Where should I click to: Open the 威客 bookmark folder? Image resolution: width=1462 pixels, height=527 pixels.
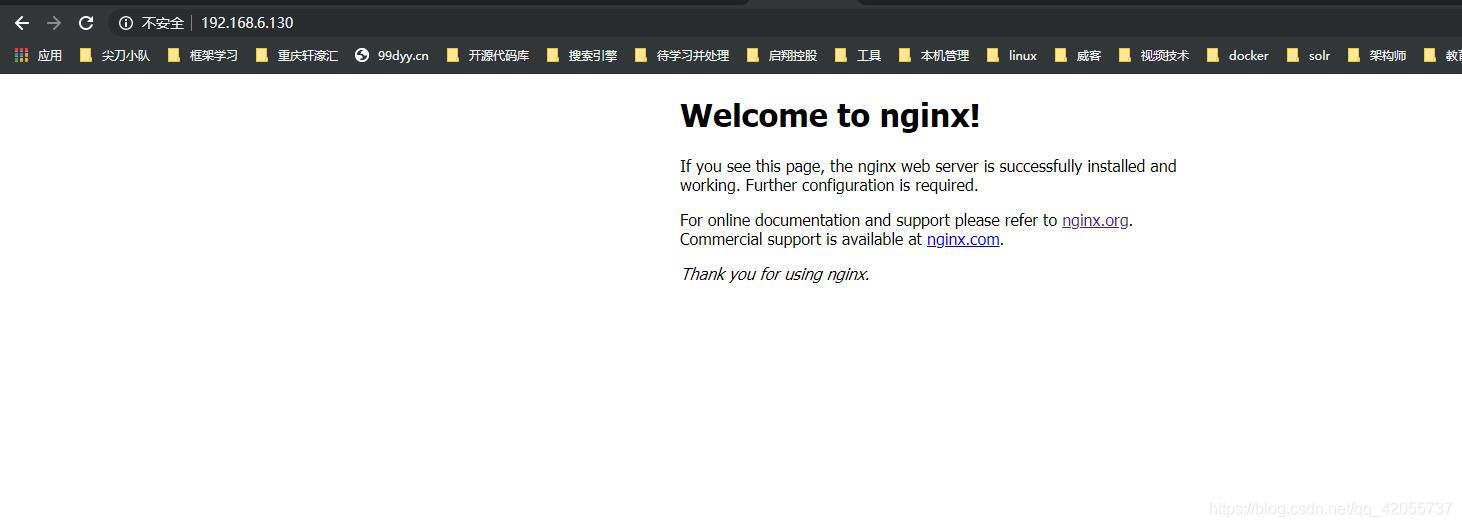pos(1078,56)
